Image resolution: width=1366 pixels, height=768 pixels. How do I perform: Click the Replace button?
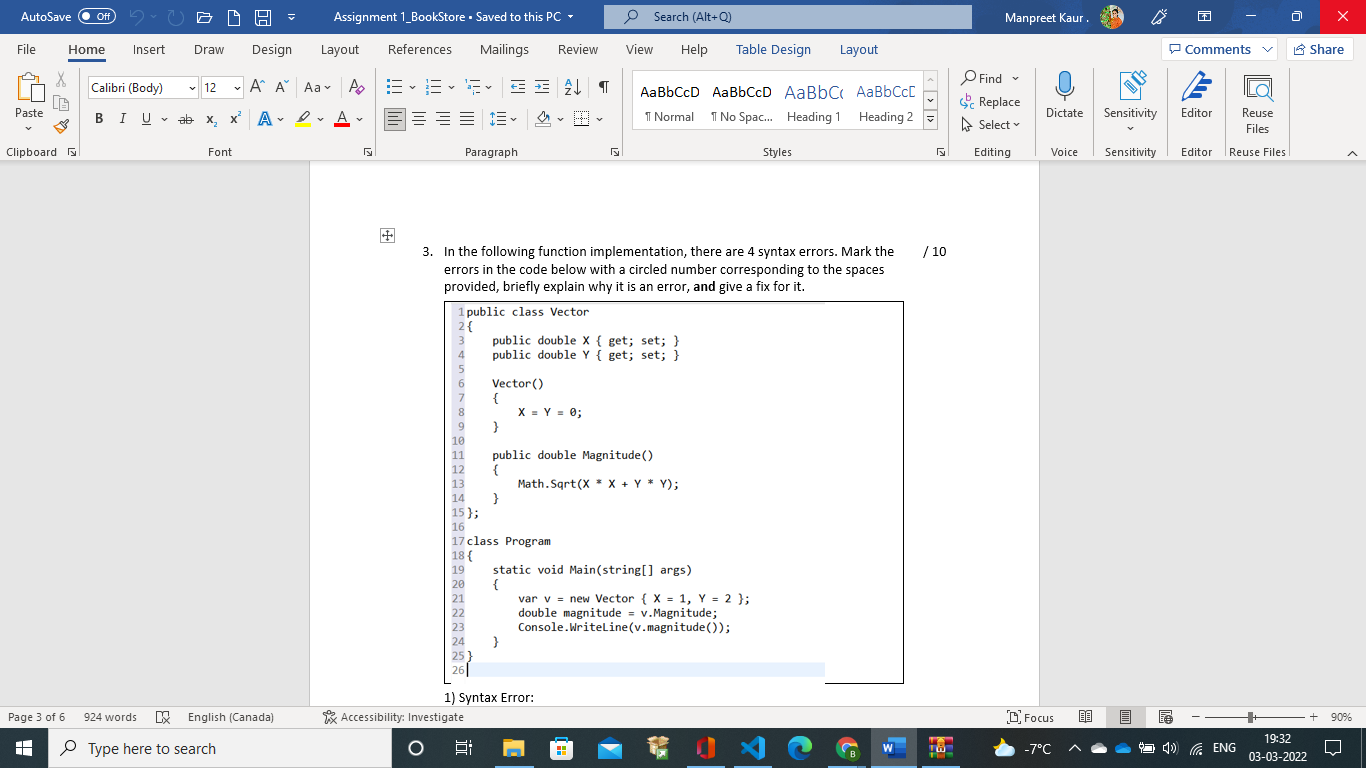point(990,101)
